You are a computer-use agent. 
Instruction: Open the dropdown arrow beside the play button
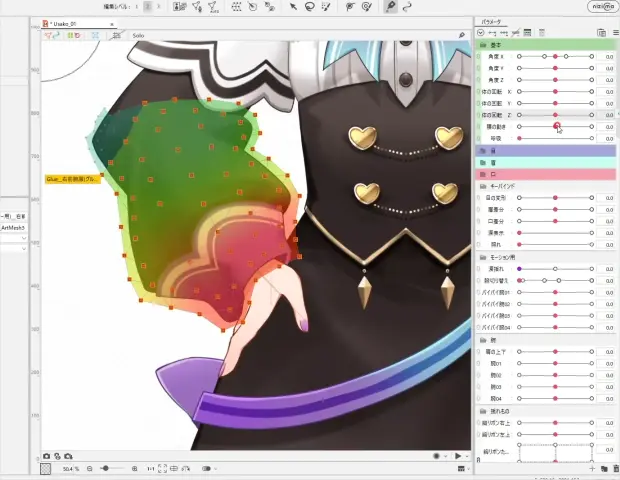(467, 456)
